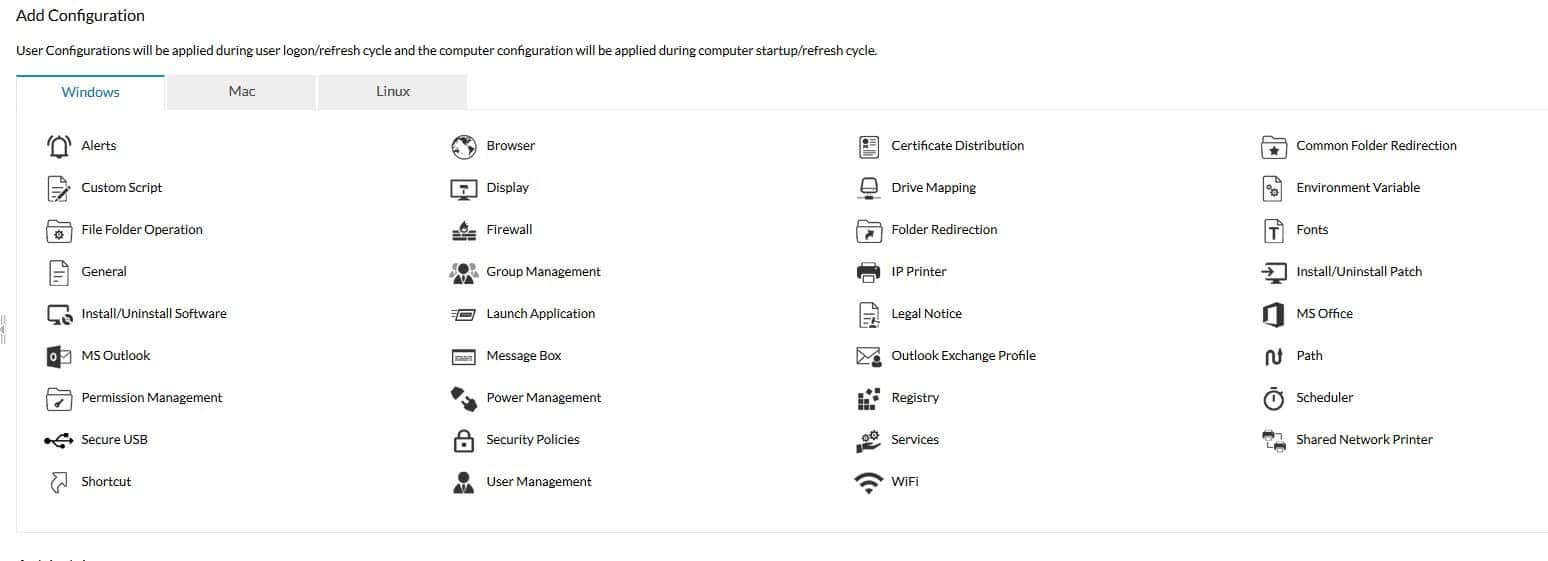Image resolution: width=1548 pixels, height=561 pixels.
Task: Open the Security Policies lock icon
Action: point(464,440)
